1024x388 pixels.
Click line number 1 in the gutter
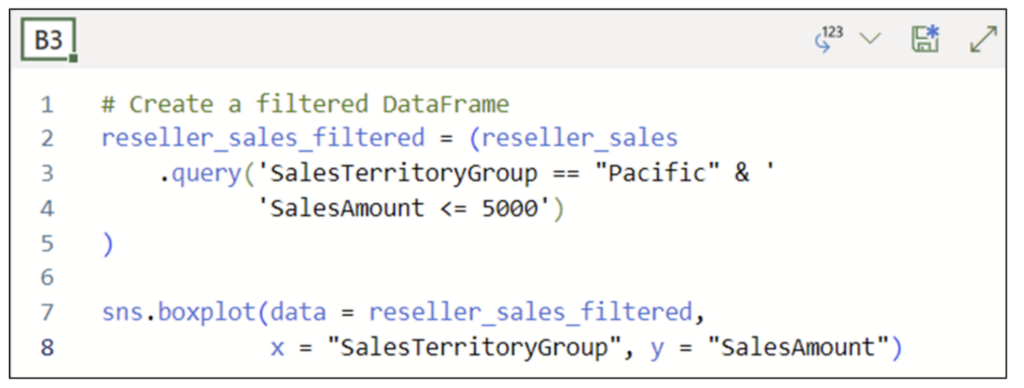point(47,104)
